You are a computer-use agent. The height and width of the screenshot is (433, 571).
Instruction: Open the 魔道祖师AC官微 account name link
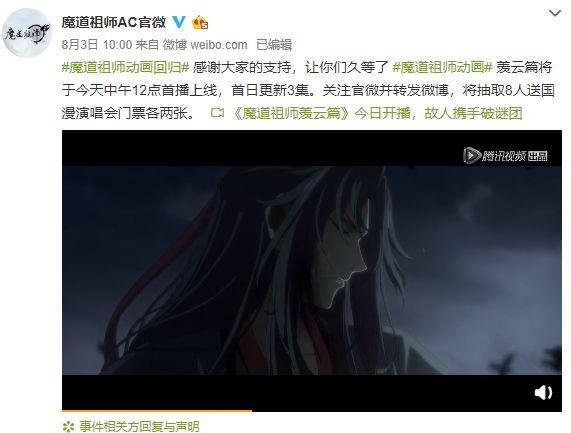(114, 23)
